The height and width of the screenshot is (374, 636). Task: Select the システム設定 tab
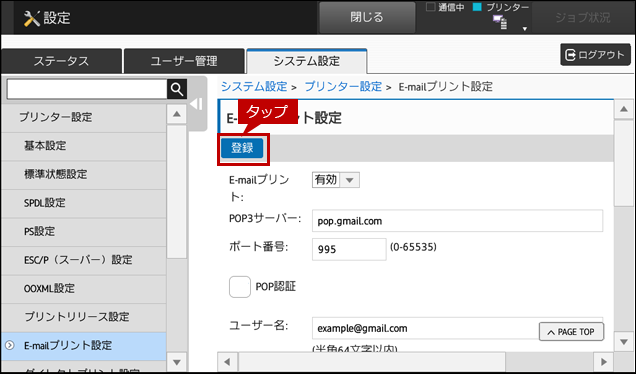(307, 61)
